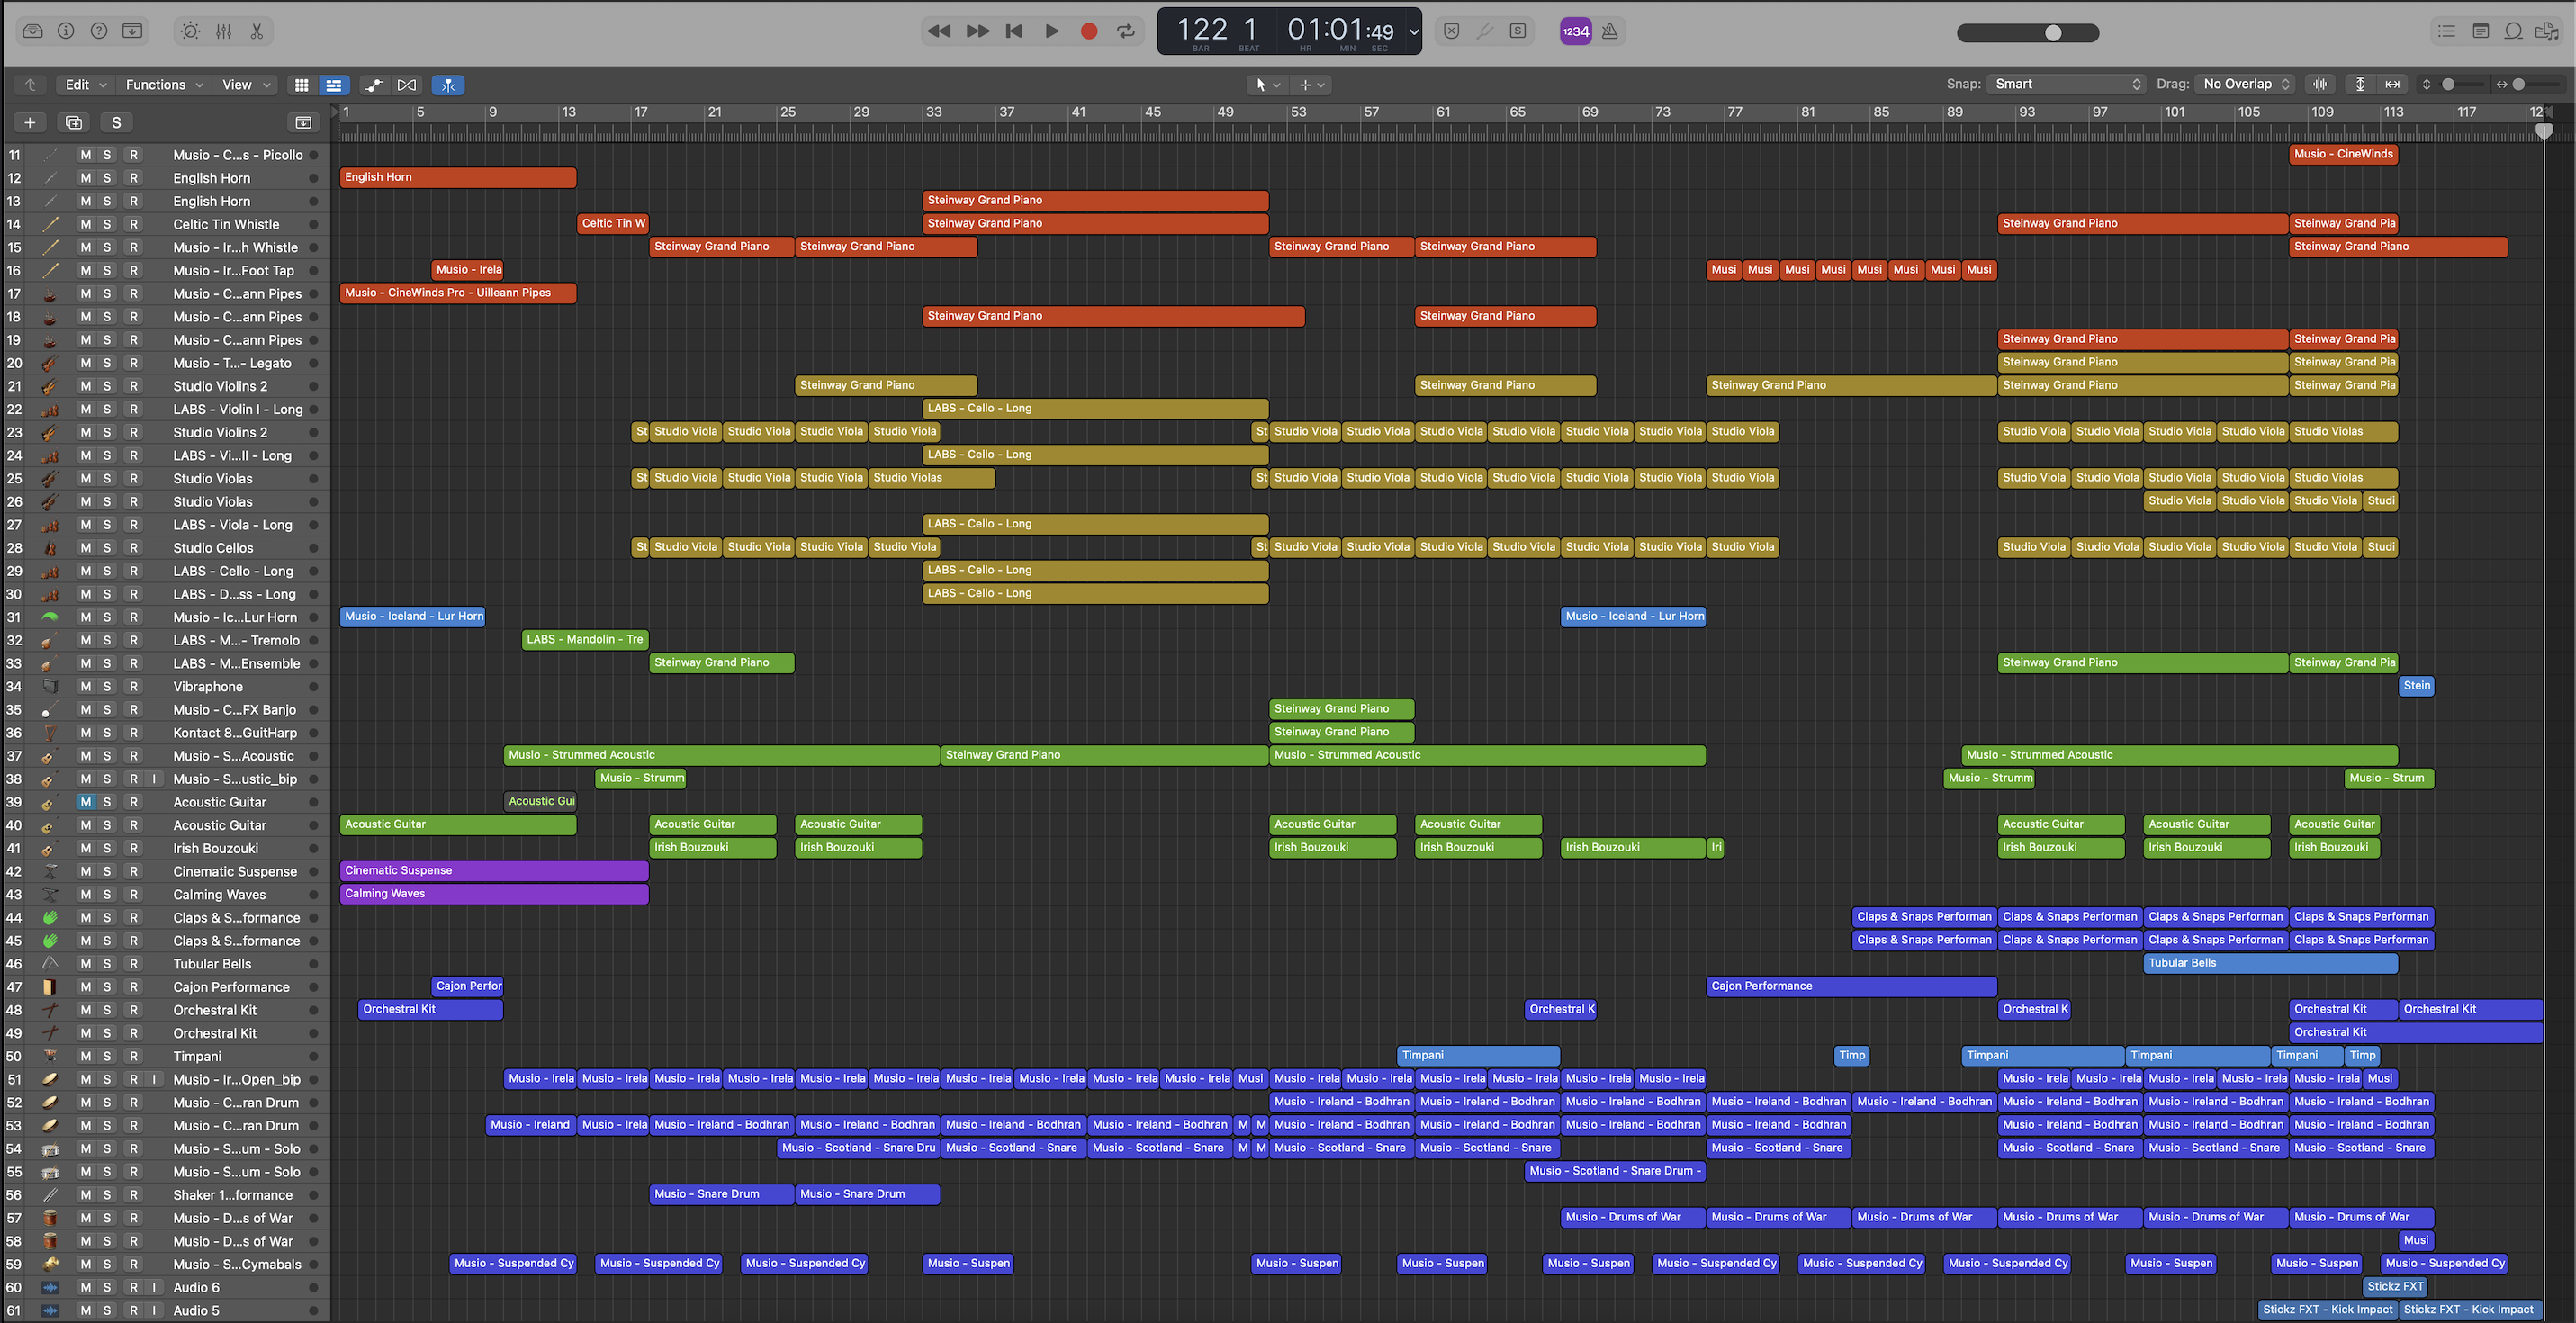This screenshot has width=2576, height=1323.
Task: Click the add track plus button
Action: 30,122
